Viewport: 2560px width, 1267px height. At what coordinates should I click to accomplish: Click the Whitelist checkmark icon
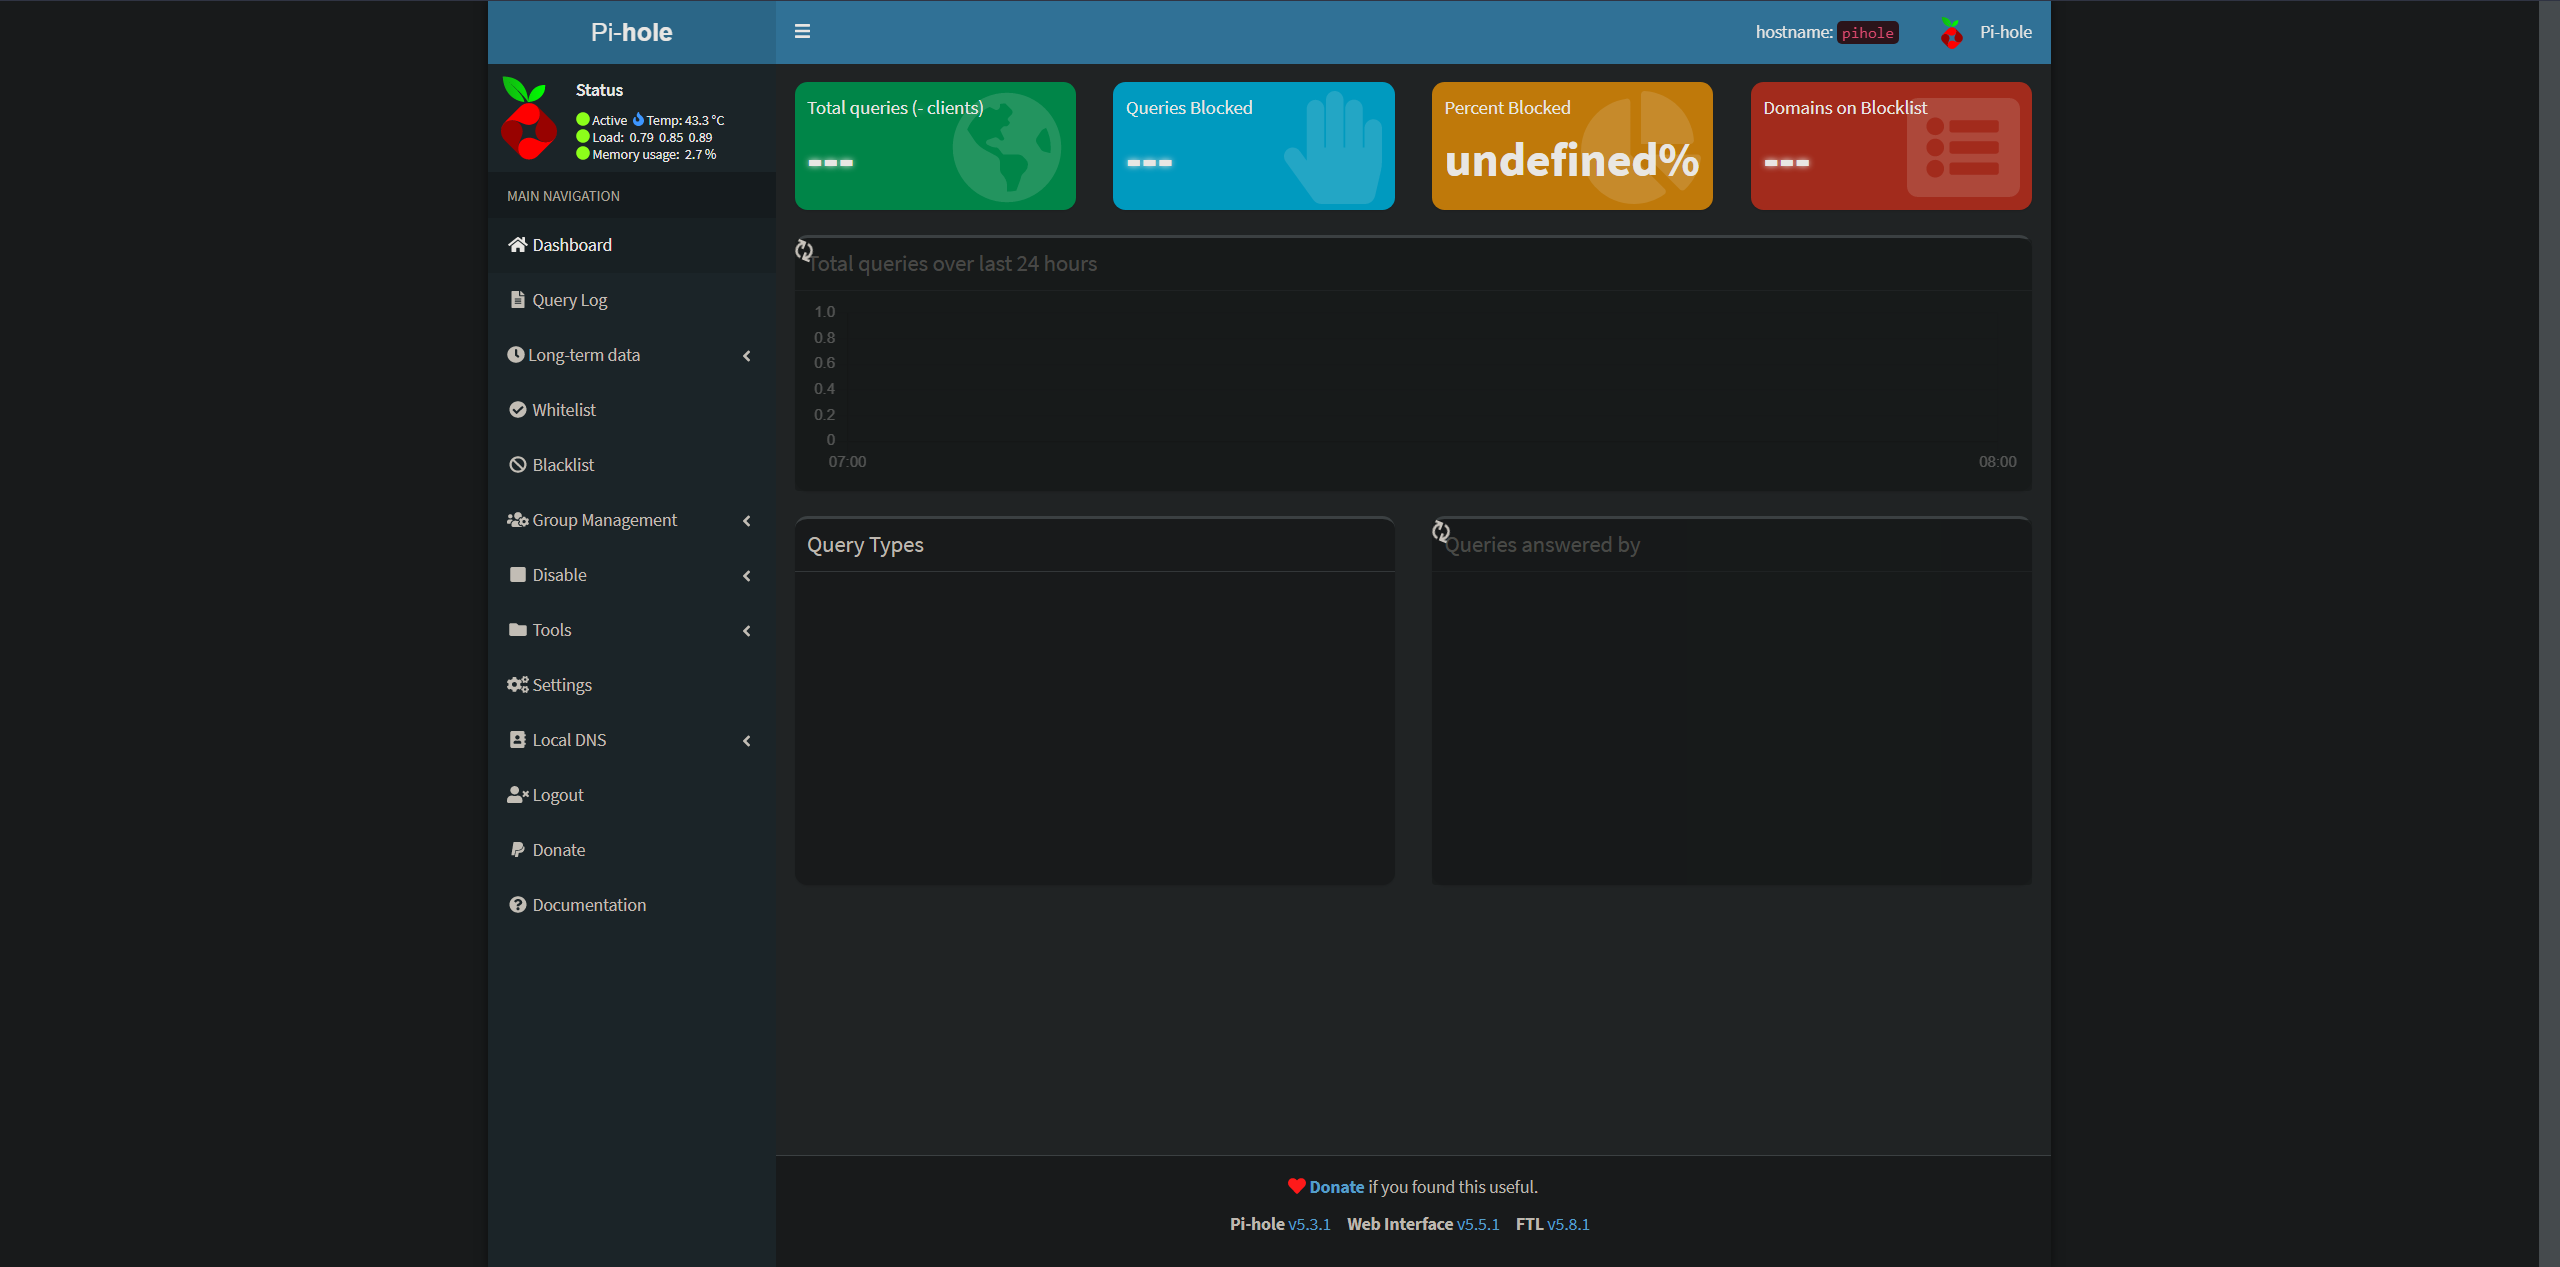517,410
